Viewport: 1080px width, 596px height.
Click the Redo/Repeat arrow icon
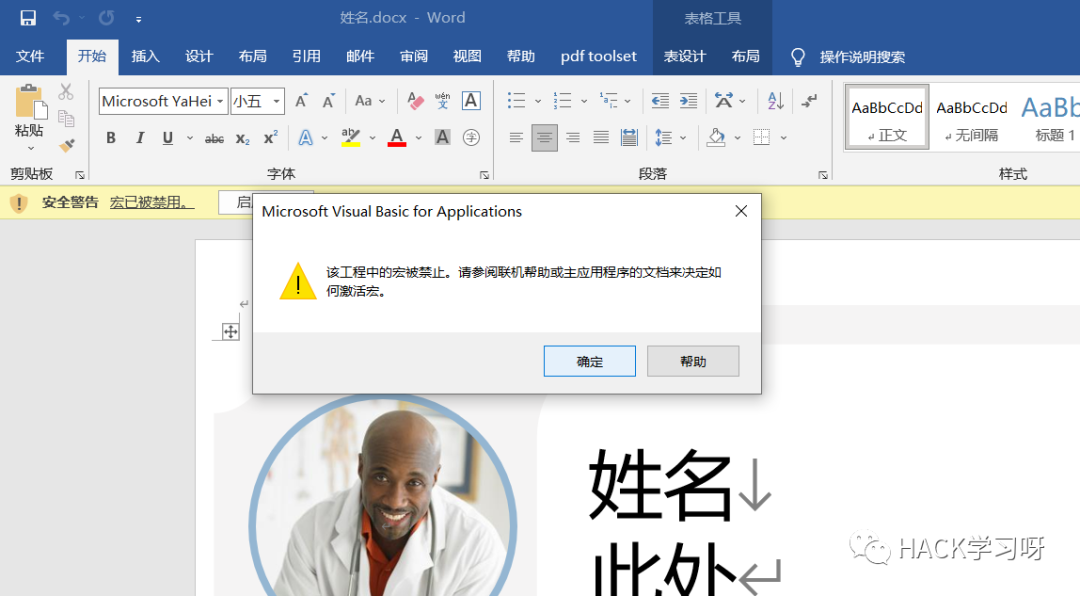pos(106,18)
